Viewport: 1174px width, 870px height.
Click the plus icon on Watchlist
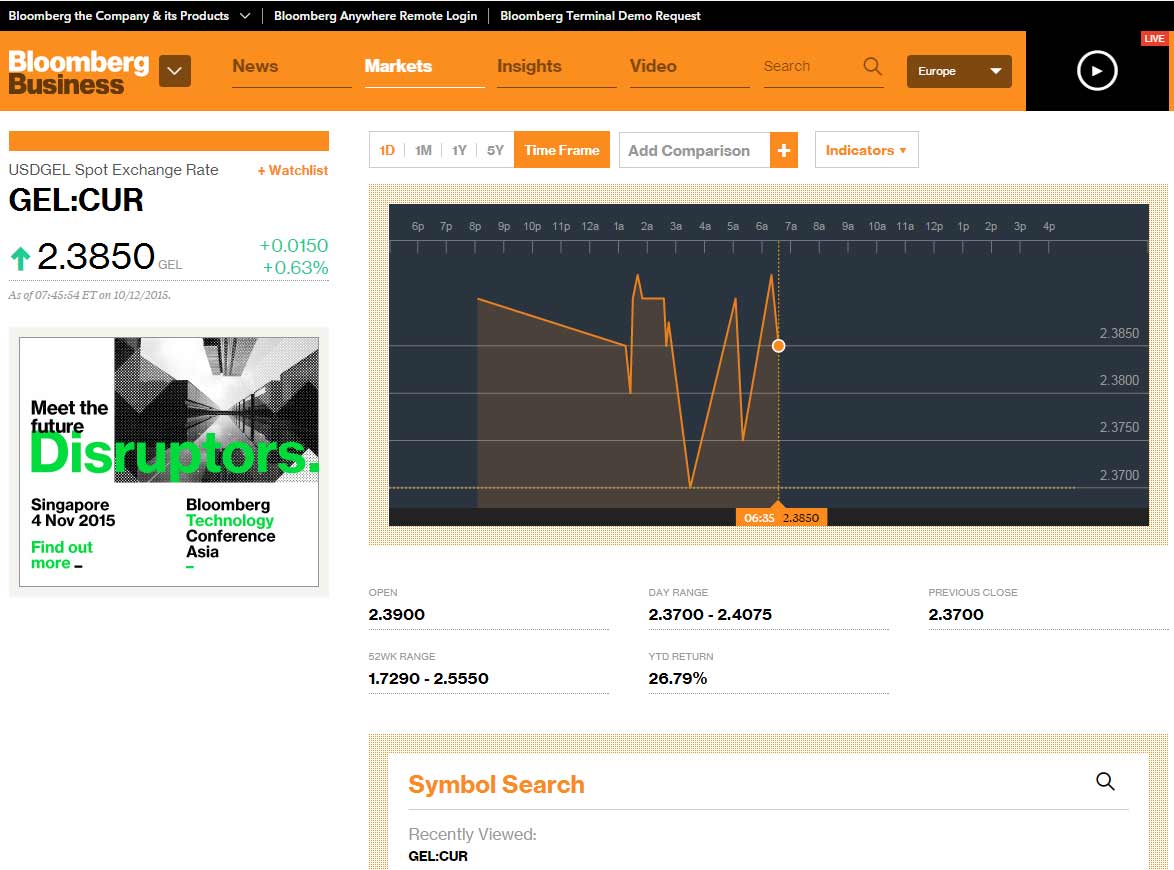point(260,171)
